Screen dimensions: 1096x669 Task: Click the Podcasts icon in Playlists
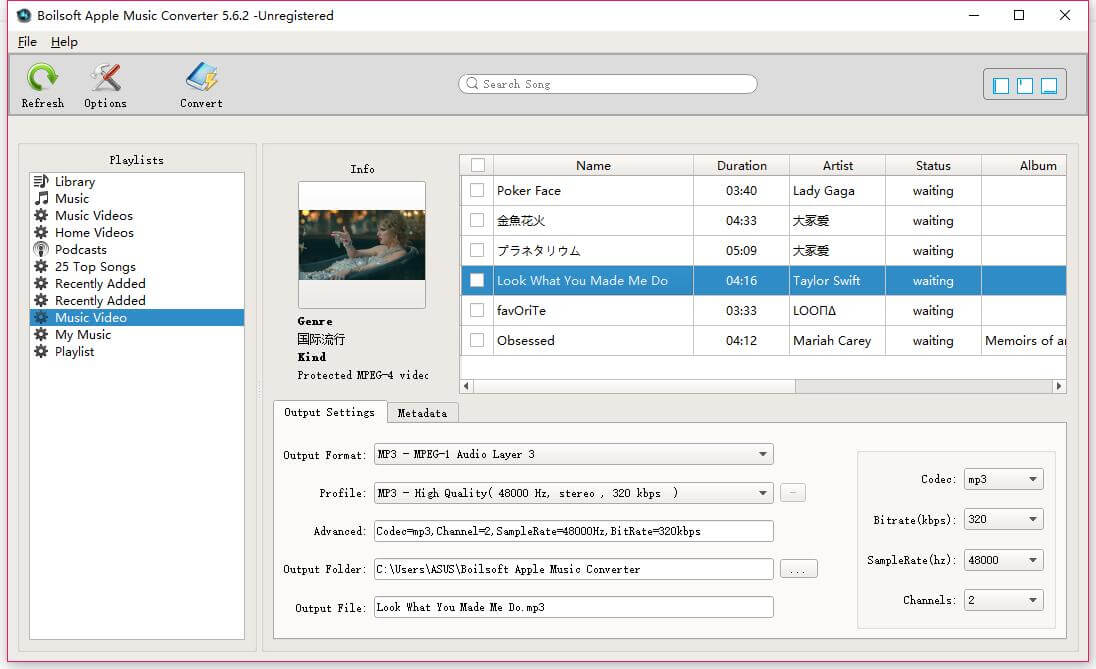[41, 250]
